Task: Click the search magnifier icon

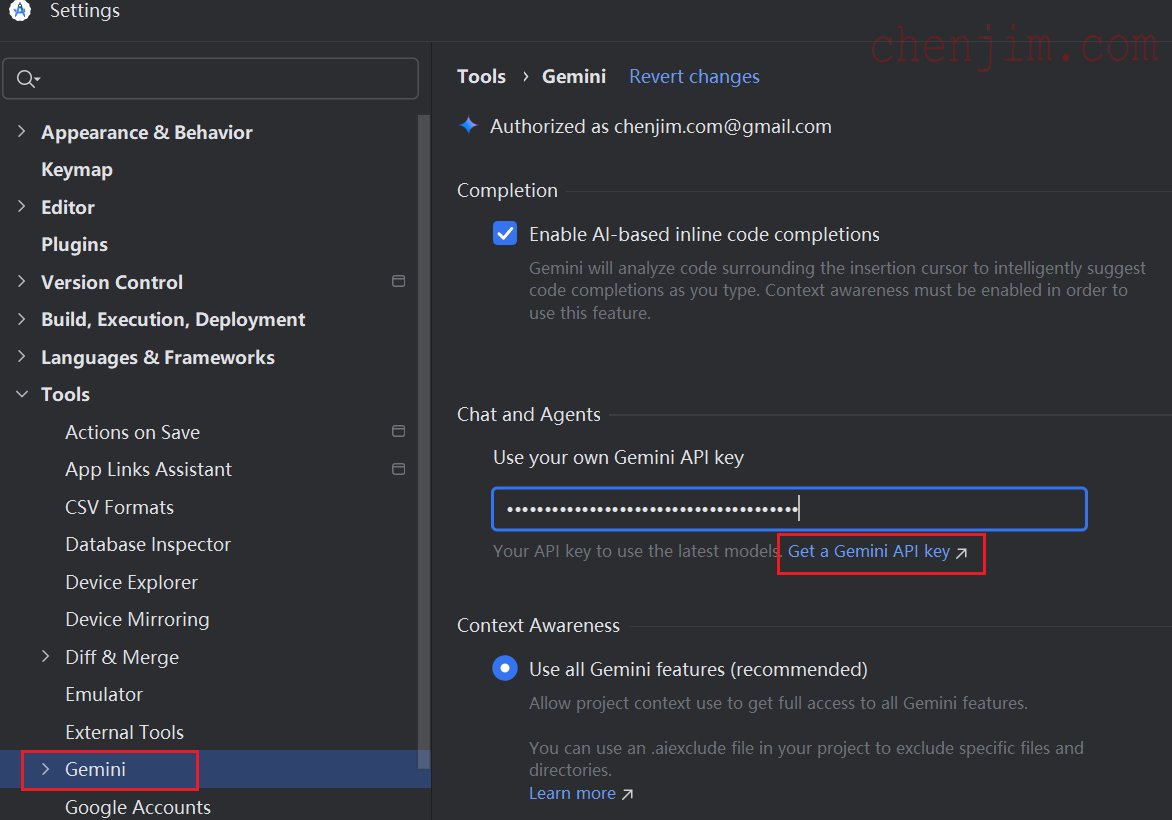Action: click(28, 78)
